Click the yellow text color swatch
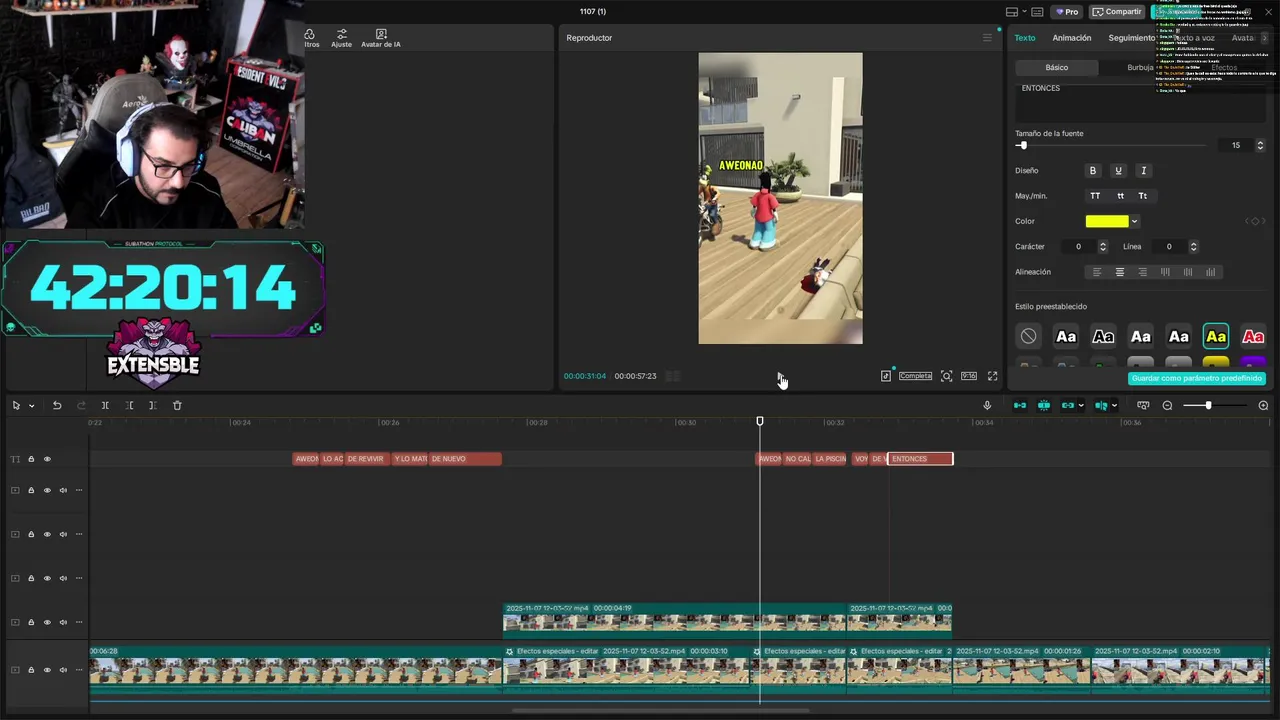Viewport: 1280px width, 720px height. tap(1107, 221)
